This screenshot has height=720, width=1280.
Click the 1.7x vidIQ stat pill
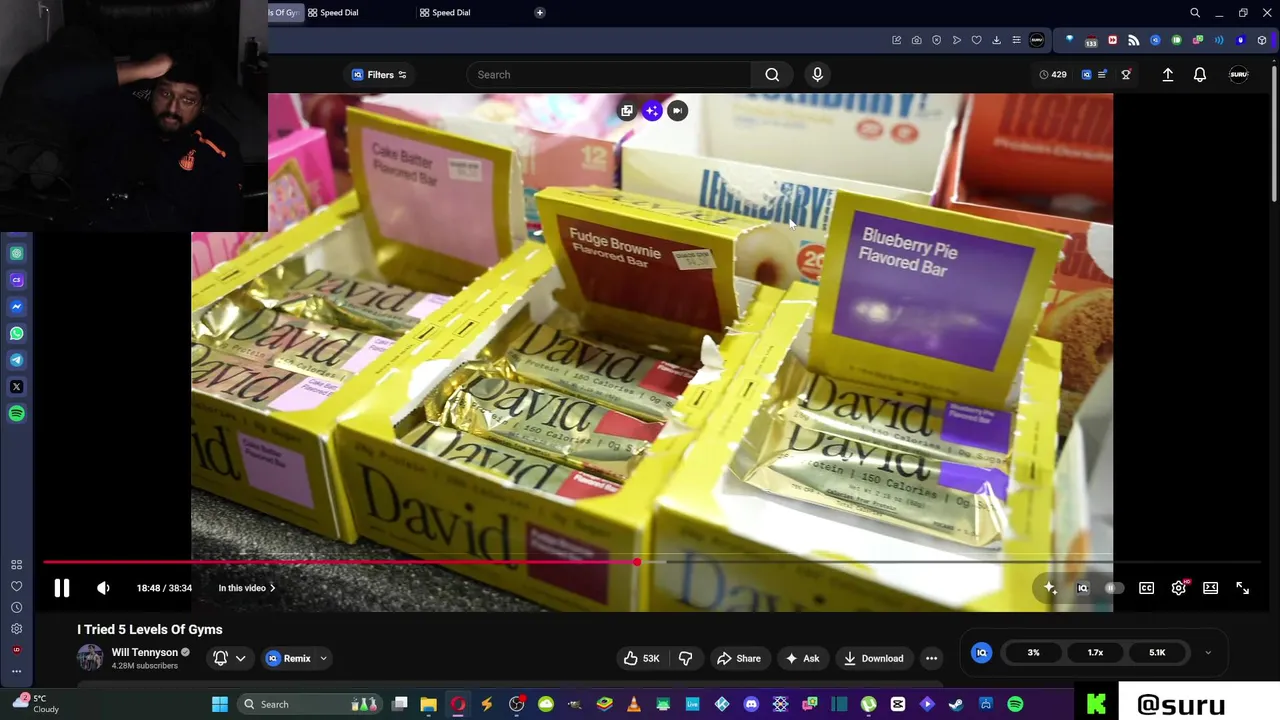(x=1095, y=652)
